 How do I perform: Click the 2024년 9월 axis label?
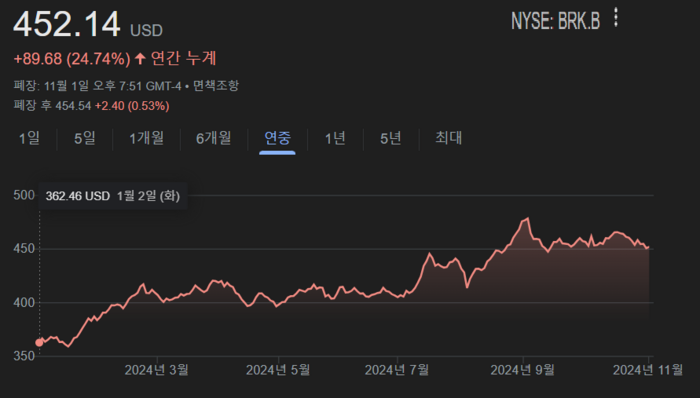pos(522,370)
